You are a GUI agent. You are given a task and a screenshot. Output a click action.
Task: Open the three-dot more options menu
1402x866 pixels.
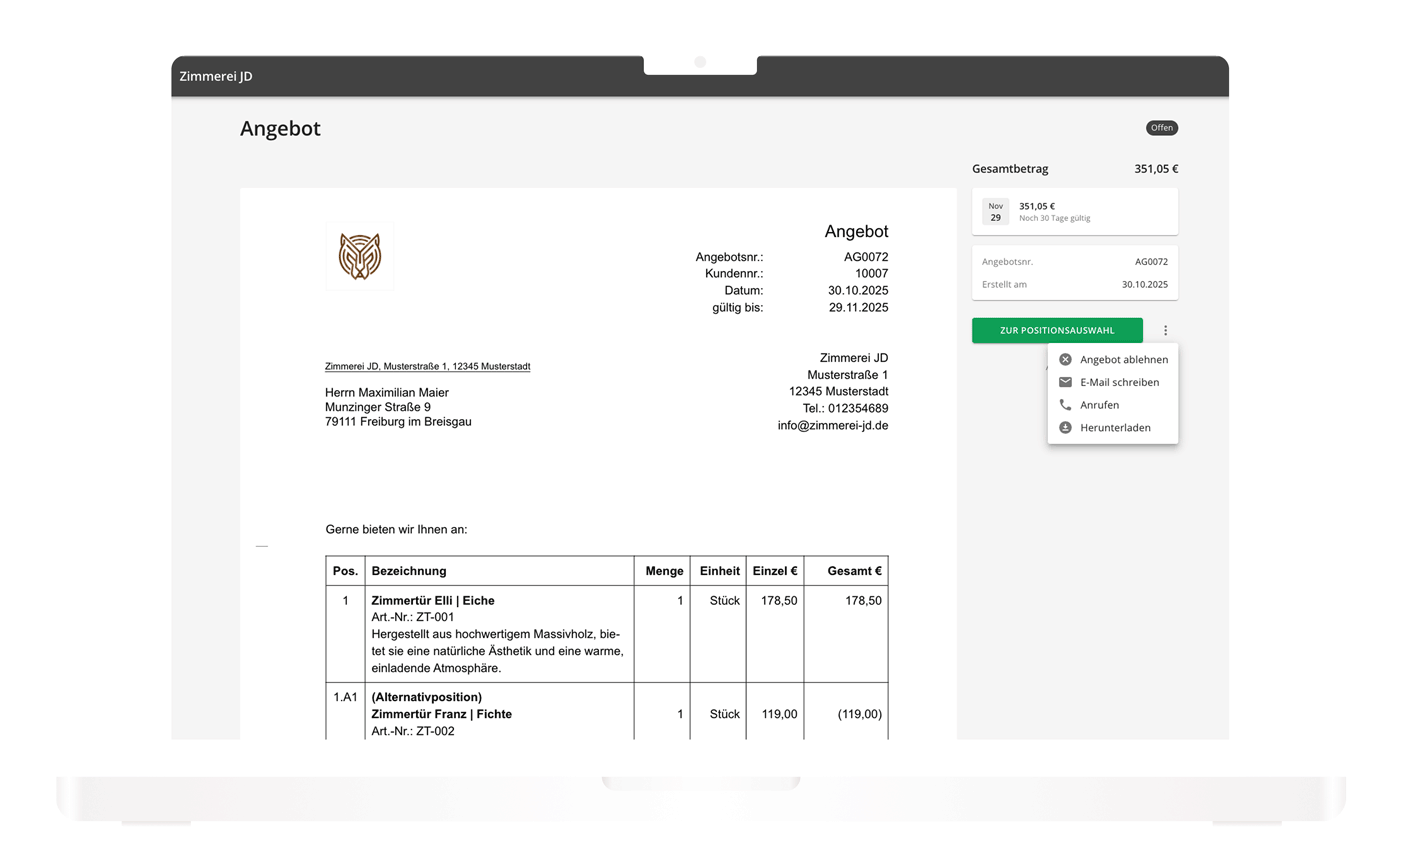[1165, 330]
